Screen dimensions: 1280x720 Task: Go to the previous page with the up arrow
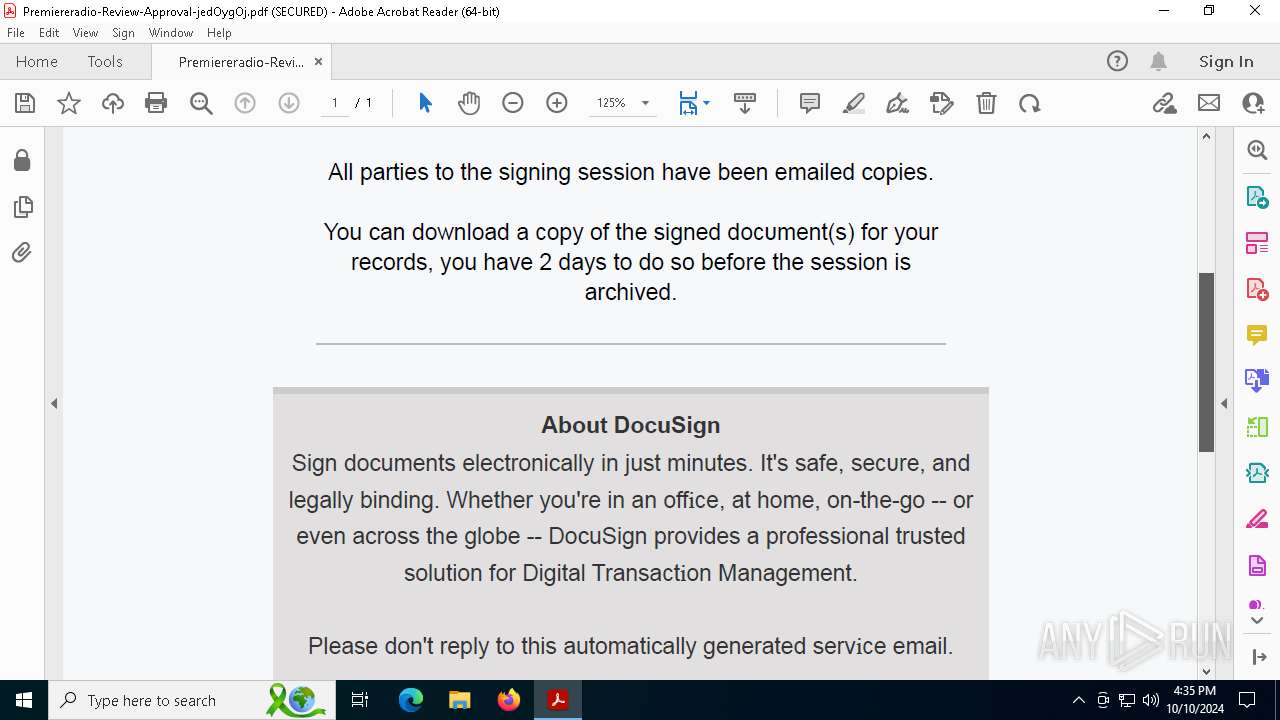pos(245,103)
